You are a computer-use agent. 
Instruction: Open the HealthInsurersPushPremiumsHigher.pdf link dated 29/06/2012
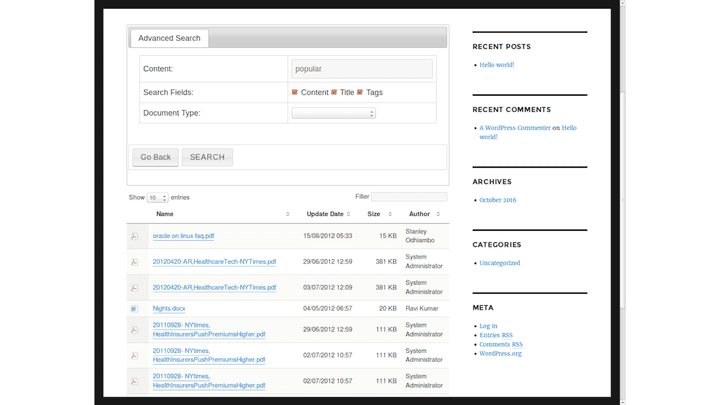pos(209,330)
